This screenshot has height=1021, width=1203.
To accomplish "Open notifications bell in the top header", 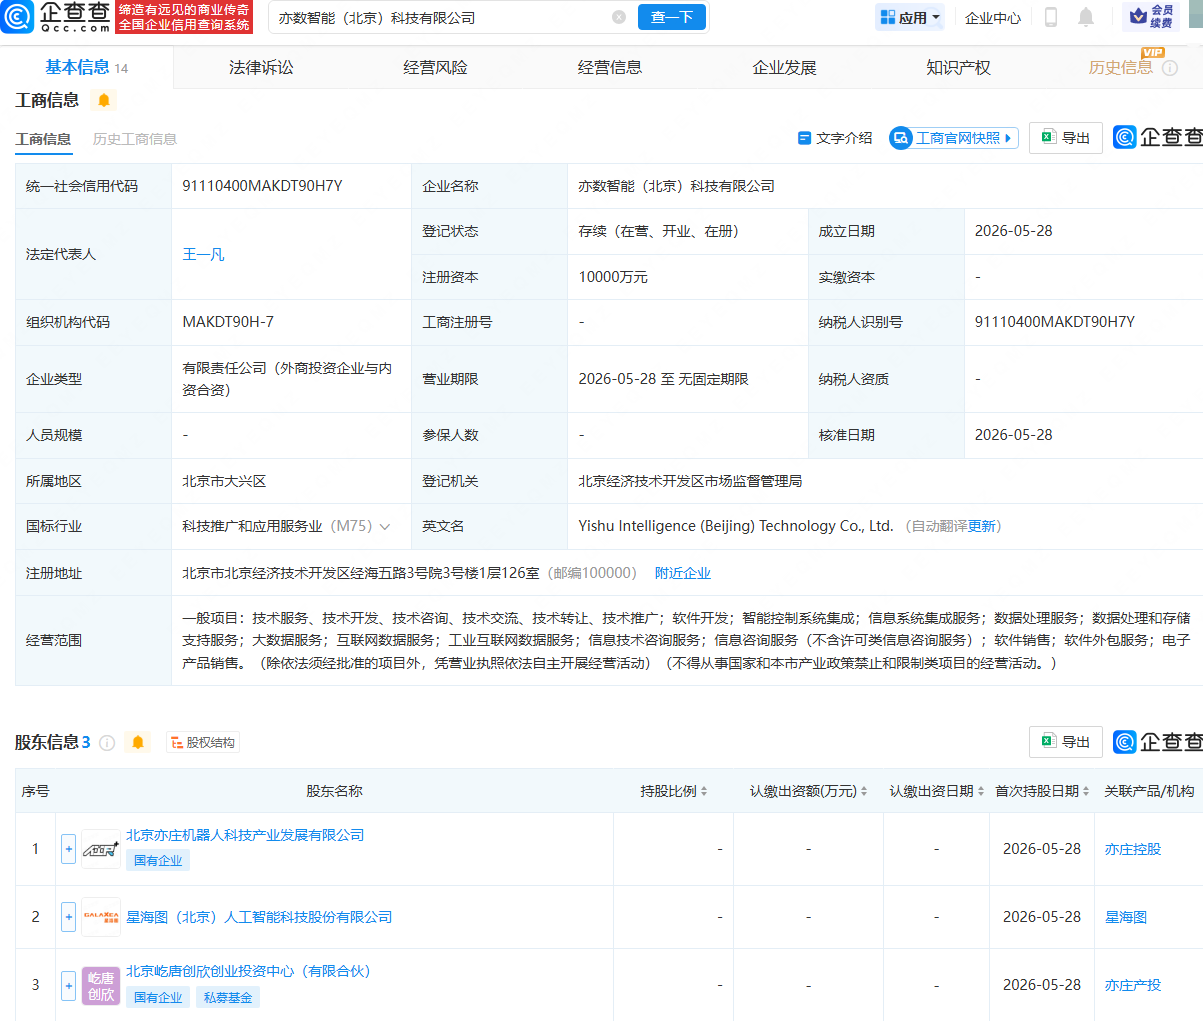I will pyautogui.click(x=1086, y=17).
